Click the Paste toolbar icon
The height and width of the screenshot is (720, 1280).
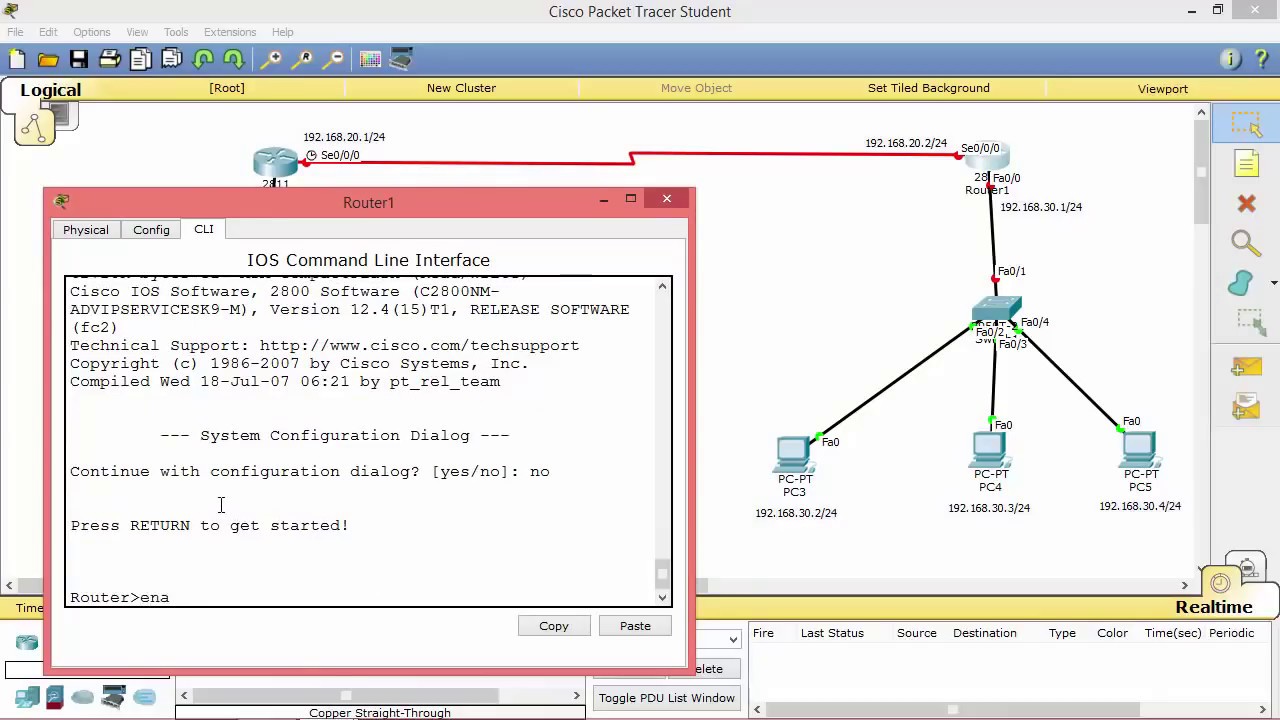(171, 60)
